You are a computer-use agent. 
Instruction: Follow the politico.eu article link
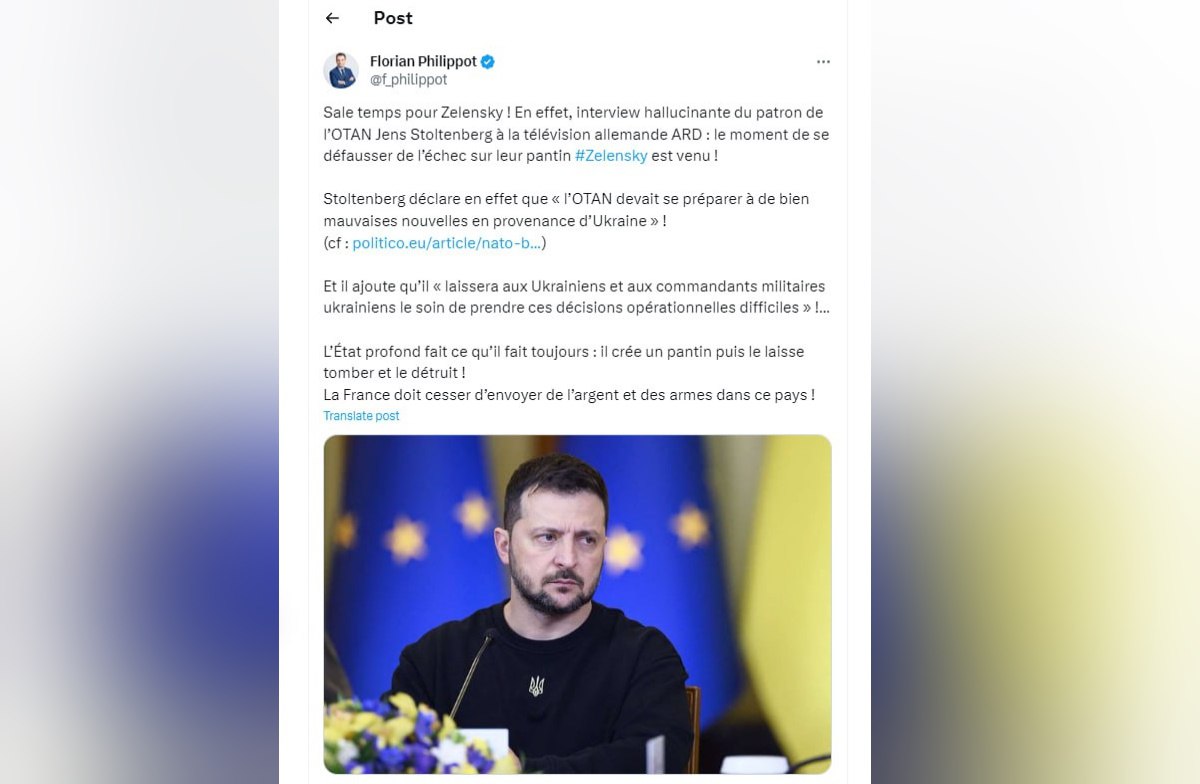click(x=447, y=243)
